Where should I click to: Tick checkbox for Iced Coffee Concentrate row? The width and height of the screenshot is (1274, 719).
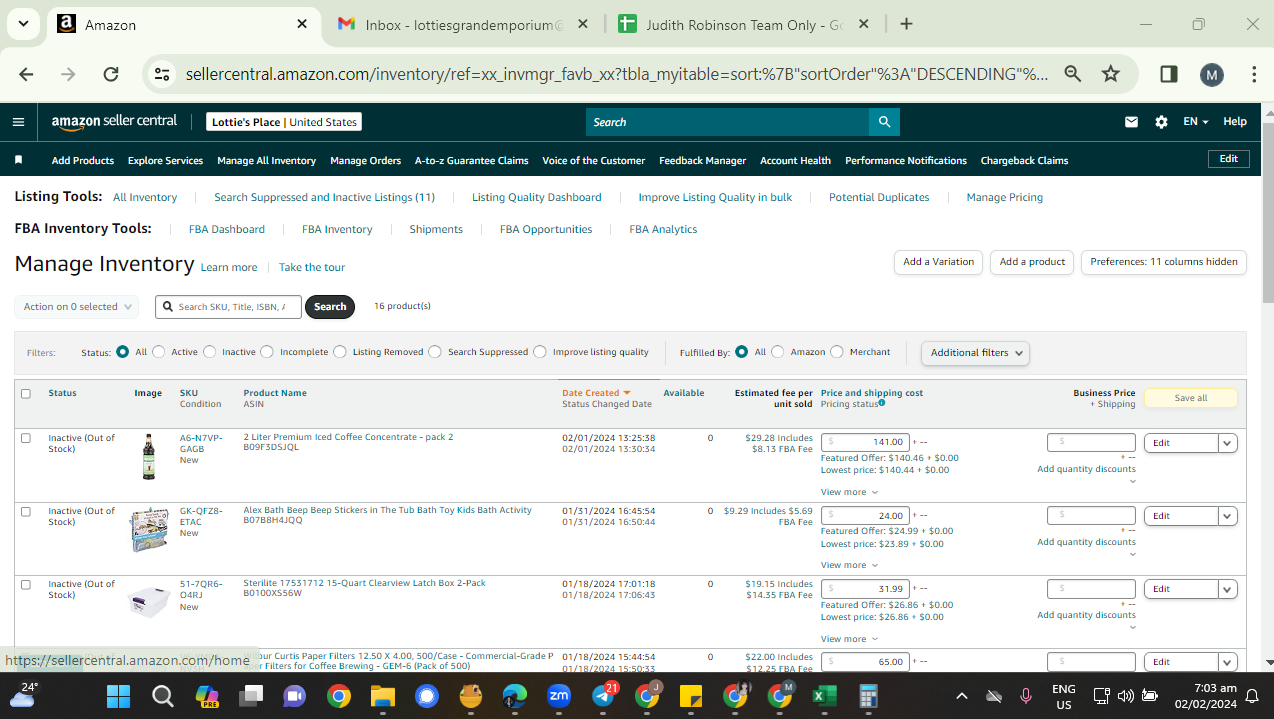tap(26, 438)
